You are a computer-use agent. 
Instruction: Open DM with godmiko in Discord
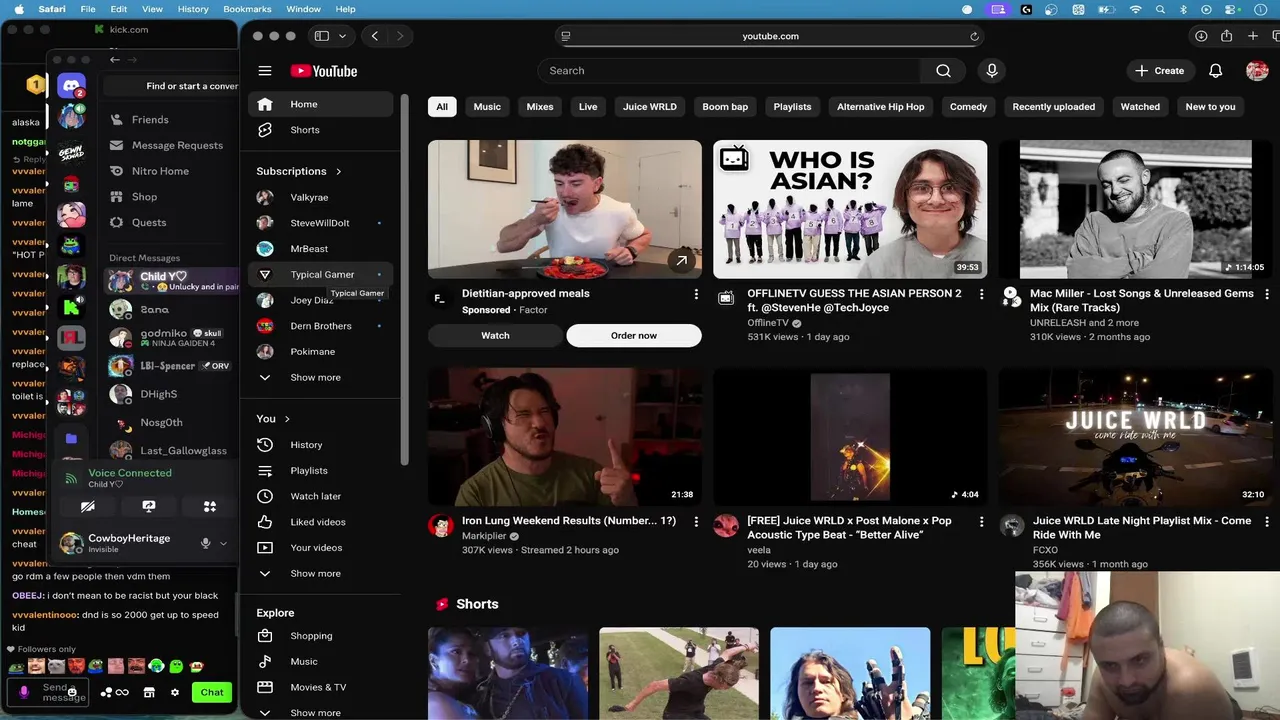[172, 338]
